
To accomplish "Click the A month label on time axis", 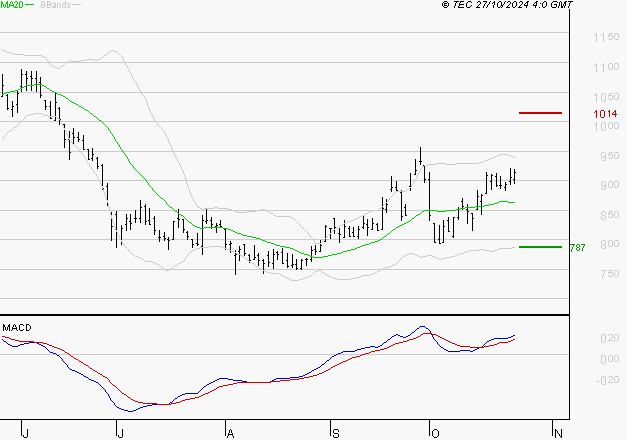I will point(230,434).
